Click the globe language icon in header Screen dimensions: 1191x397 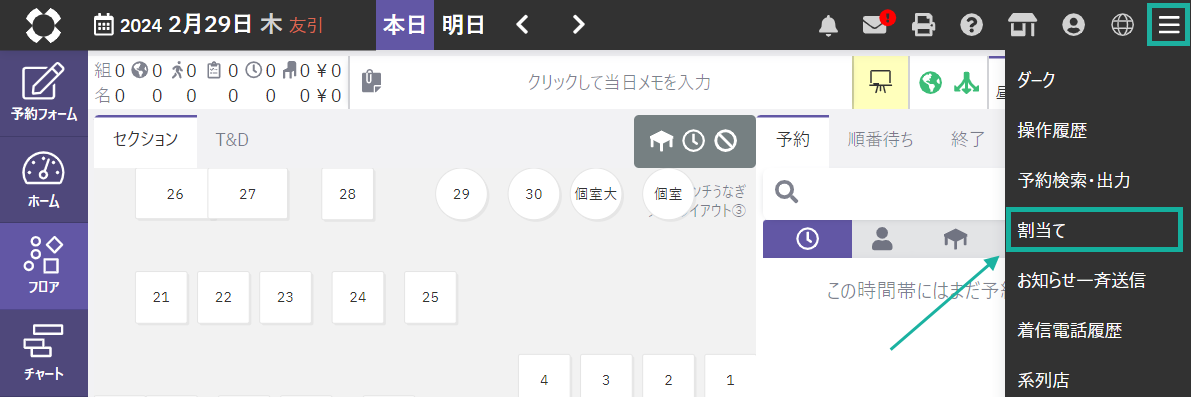(x=1122, y=25)
